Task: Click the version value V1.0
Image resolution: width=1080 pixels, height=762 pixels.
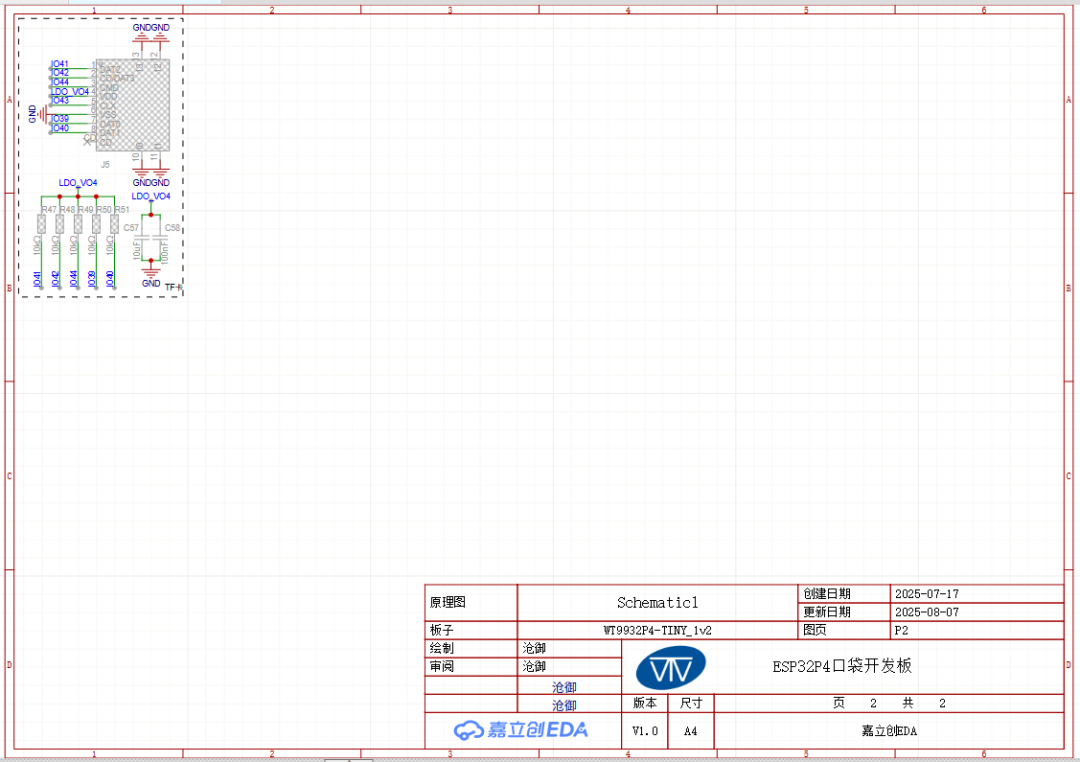Action: coord(645,731)
